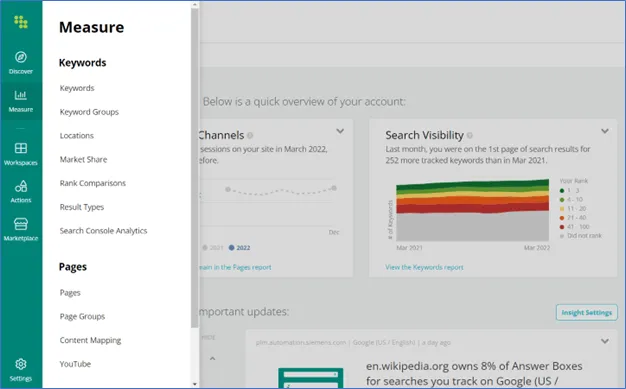
Task: Toggle Did not rank legend entry
Action: tap(581, 236)
